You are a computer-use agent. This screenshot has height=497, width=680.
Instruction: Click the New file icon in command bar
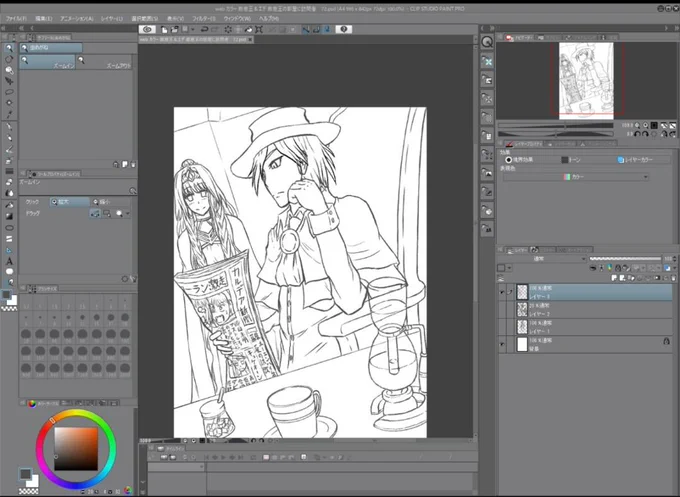[x=164, y=29]
